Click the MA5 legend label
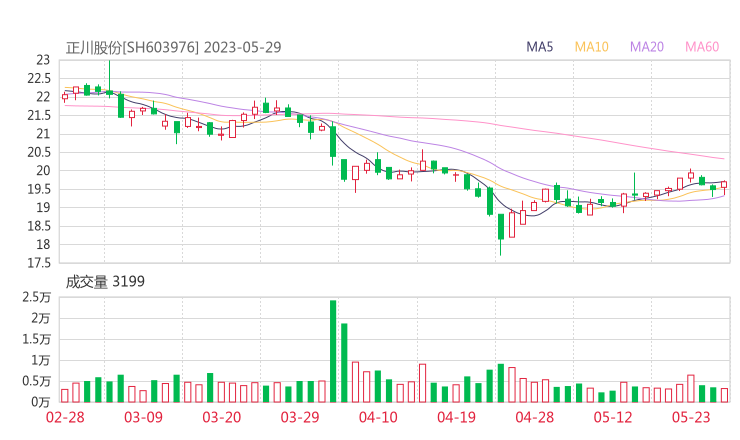 pyautogui.click(x=539, y=47)
